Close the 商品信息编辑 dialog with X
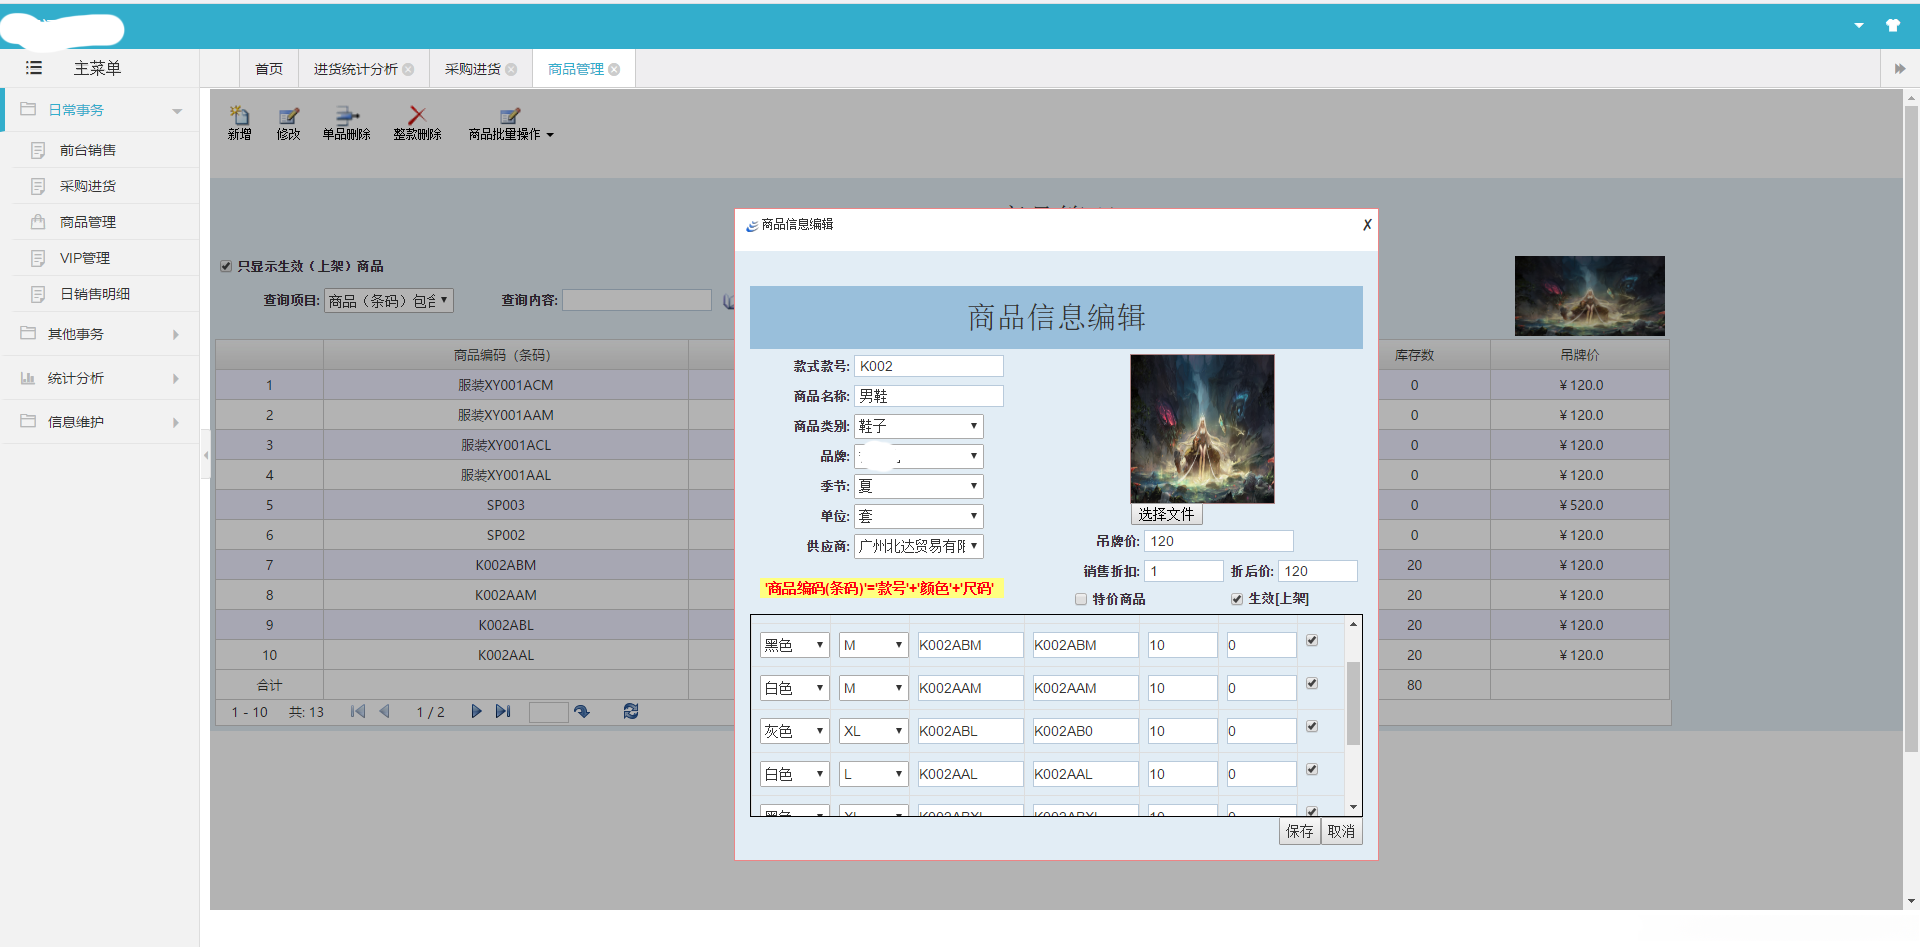The image size is (1920, 947). coord(1367,225)
